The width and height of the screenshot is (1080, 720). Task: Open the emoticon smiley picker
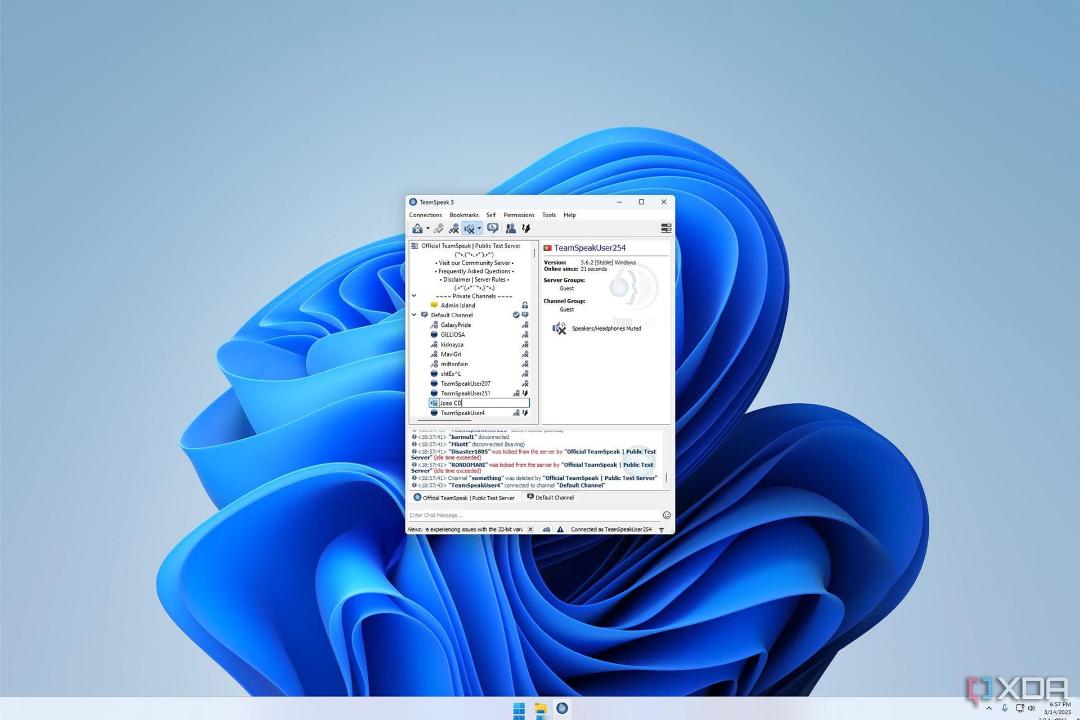[x=667, y=515]
